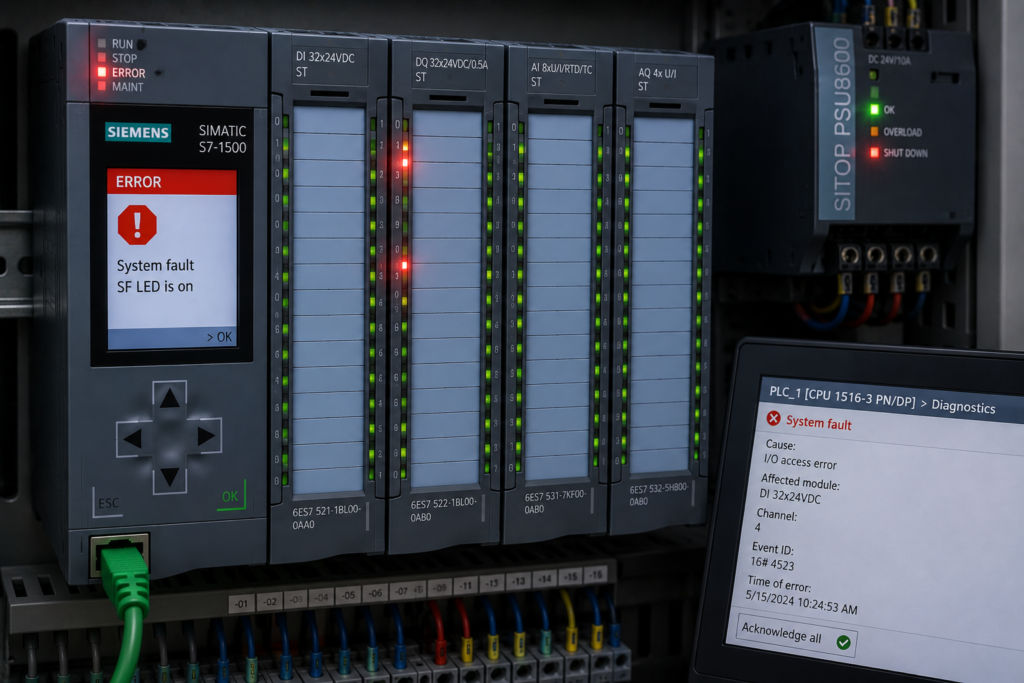Click terminal marker '-11'
The height and width of the screenshot is (683, 1024).
pyautogui.click(x=464, y=586)
